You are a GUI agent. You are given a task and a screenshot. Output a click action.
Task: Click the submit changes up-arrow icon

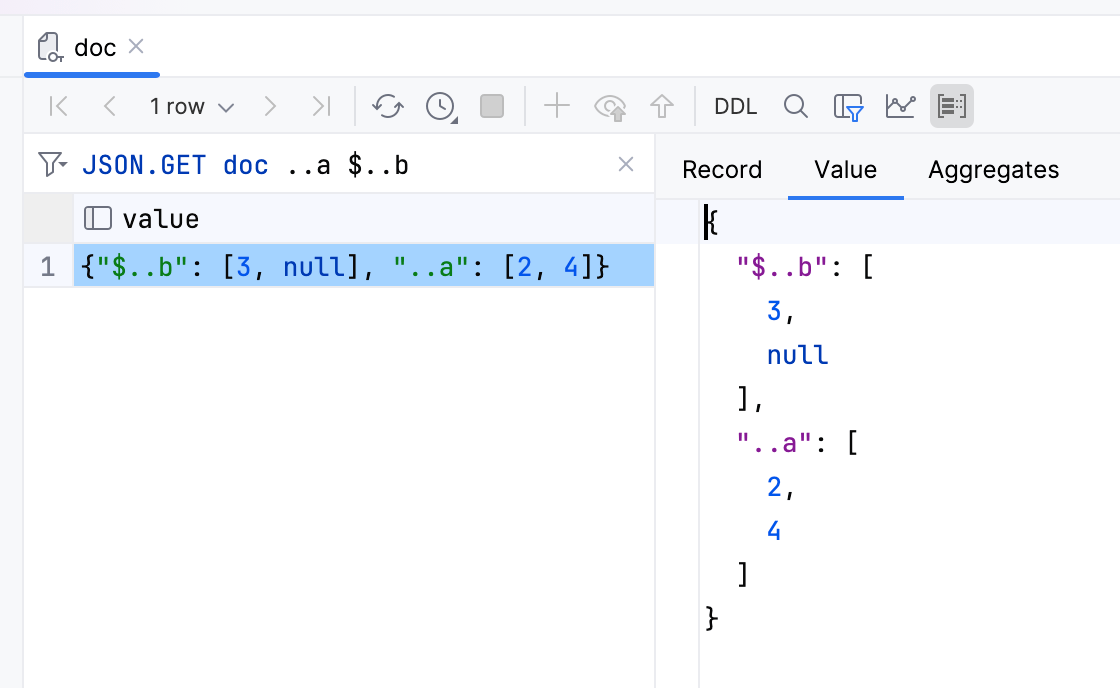[x=661, y=106]
